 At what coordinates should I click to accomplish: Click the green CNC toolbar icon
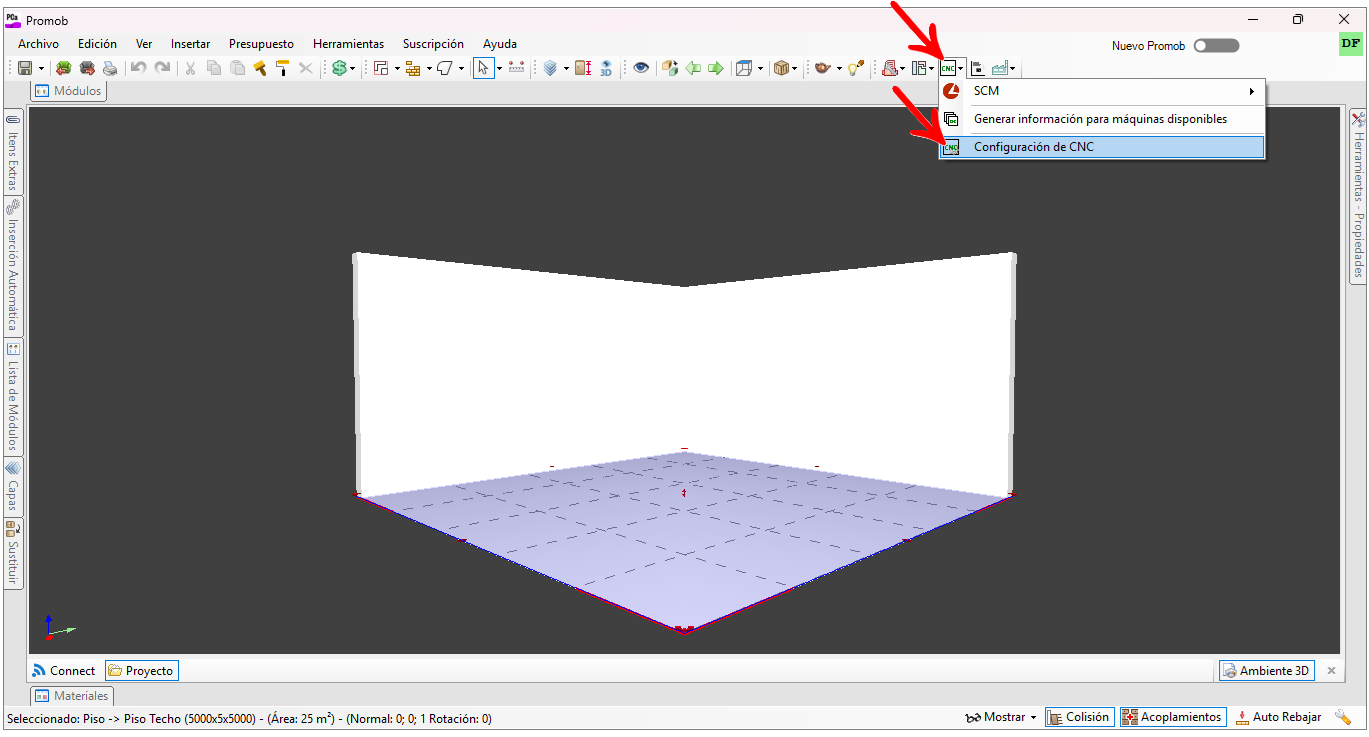[948, 68]
